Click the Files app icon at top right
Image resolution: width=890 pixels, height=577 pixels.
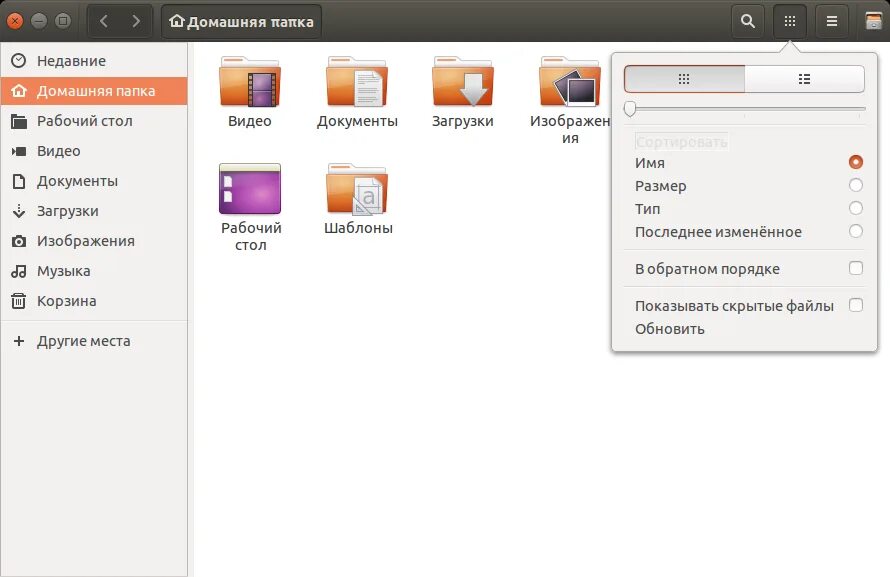[874, 22]
